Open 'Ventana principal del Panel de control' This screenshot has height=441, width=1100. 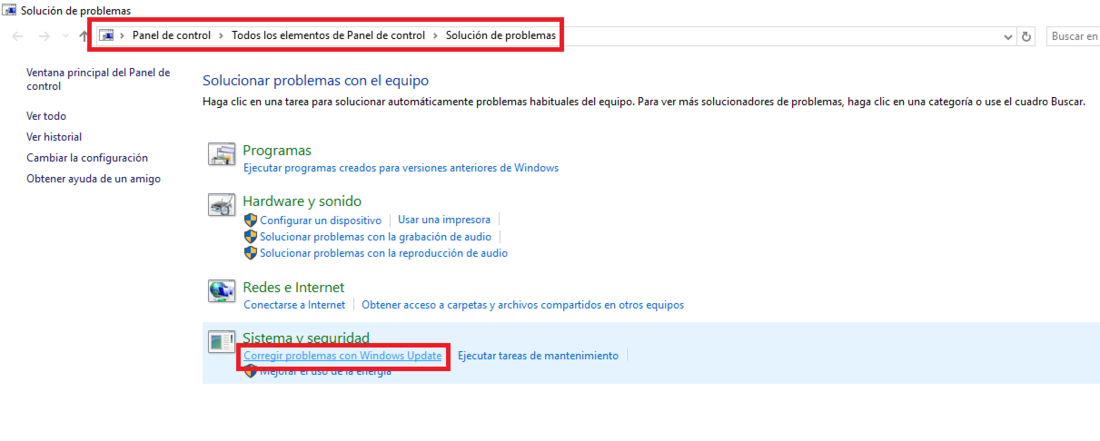click(x=98, y=79)
